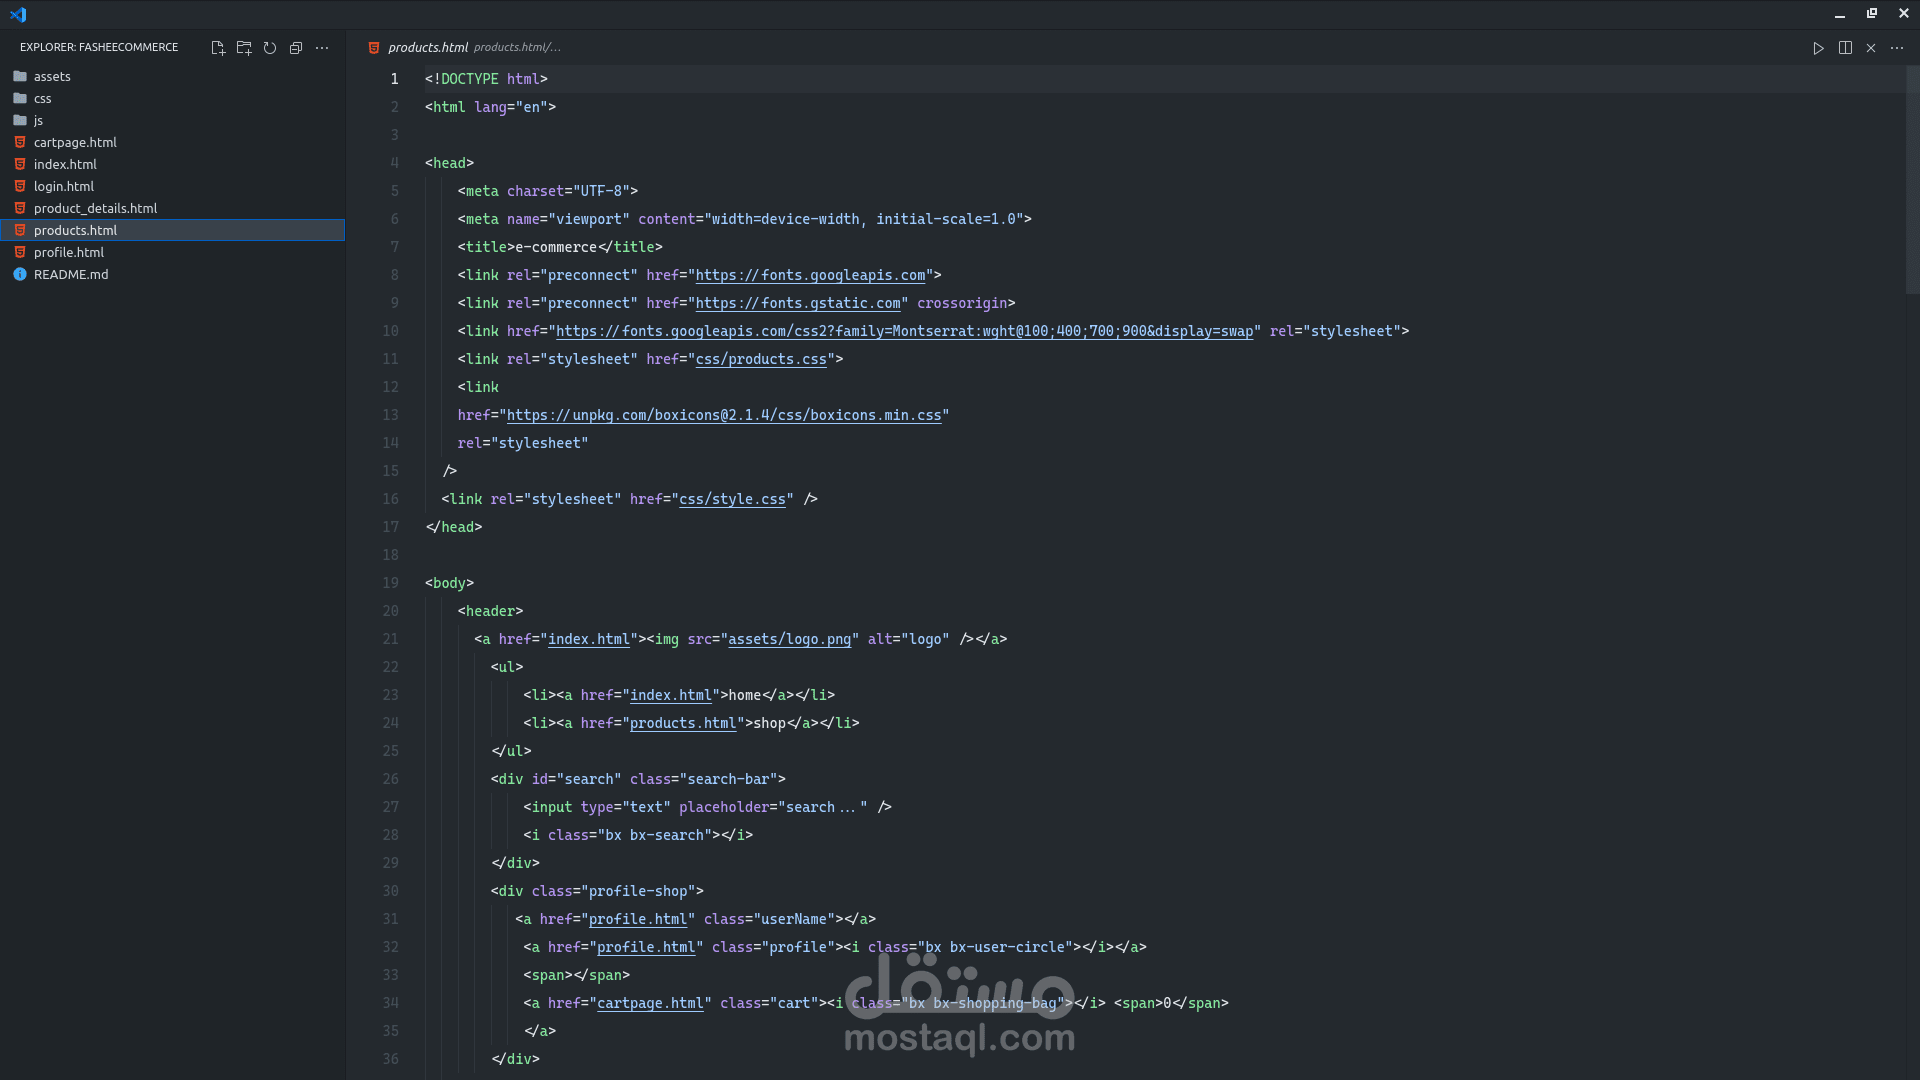Open index.html in Explorer
Viewport: 1920px width, 1080px height.
coord(172,164)
